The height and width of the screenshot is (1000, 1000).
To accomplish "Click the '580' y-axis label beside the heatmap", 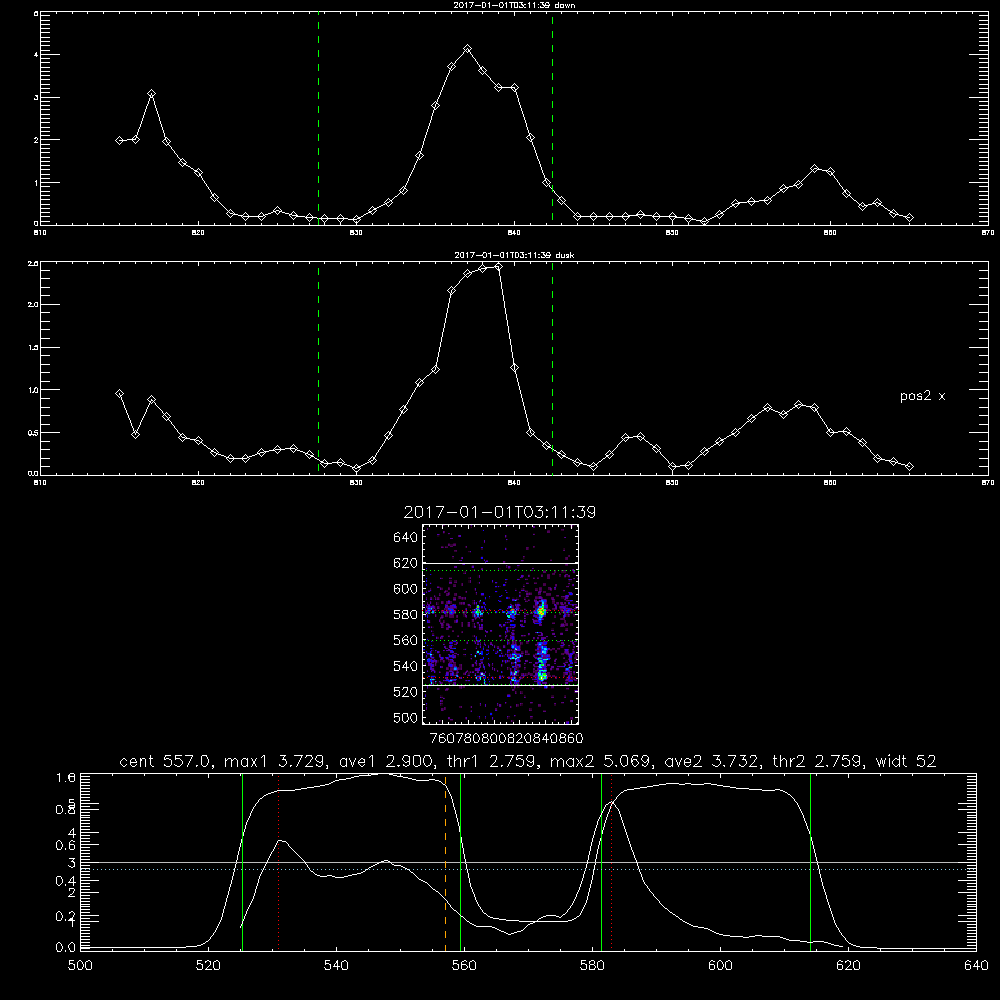I will pyautogui.click(x=406, y=615).
